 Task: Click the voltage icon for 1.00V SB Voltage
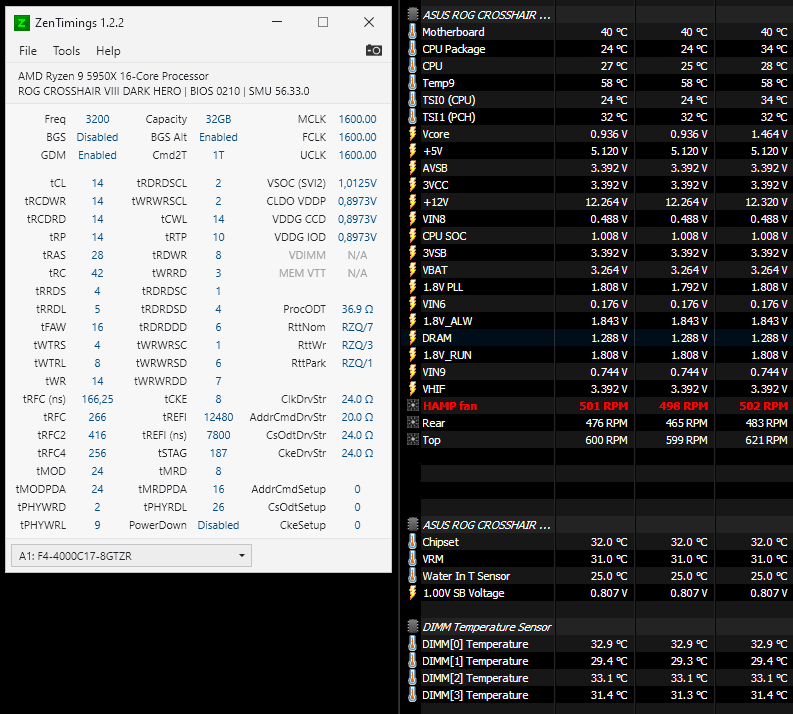413,593
